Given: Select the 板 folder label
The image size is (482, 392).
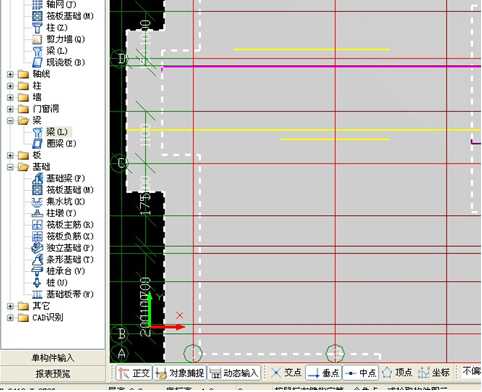Looking at the screenshot, I should 37,155.
